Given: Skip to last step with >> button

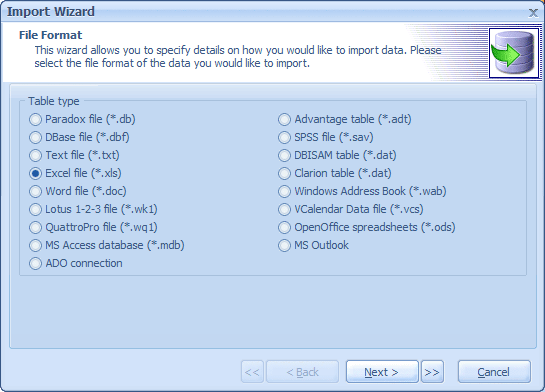Looking at the screenshot, I should (x=432, y=372).
